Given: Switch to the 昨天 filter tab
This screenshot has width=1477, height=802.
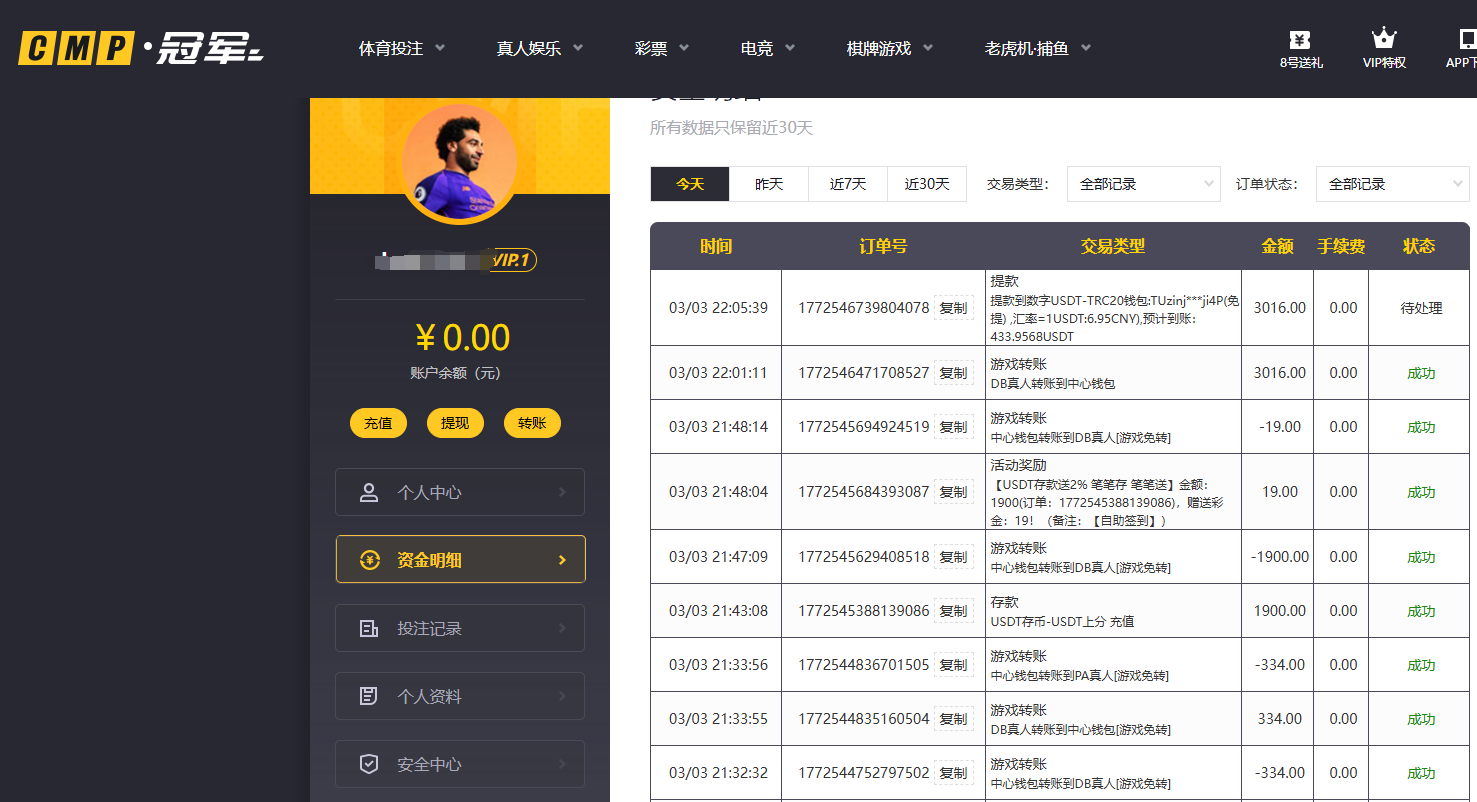Looking at the screenshot, I should click(x=768, y=184).
